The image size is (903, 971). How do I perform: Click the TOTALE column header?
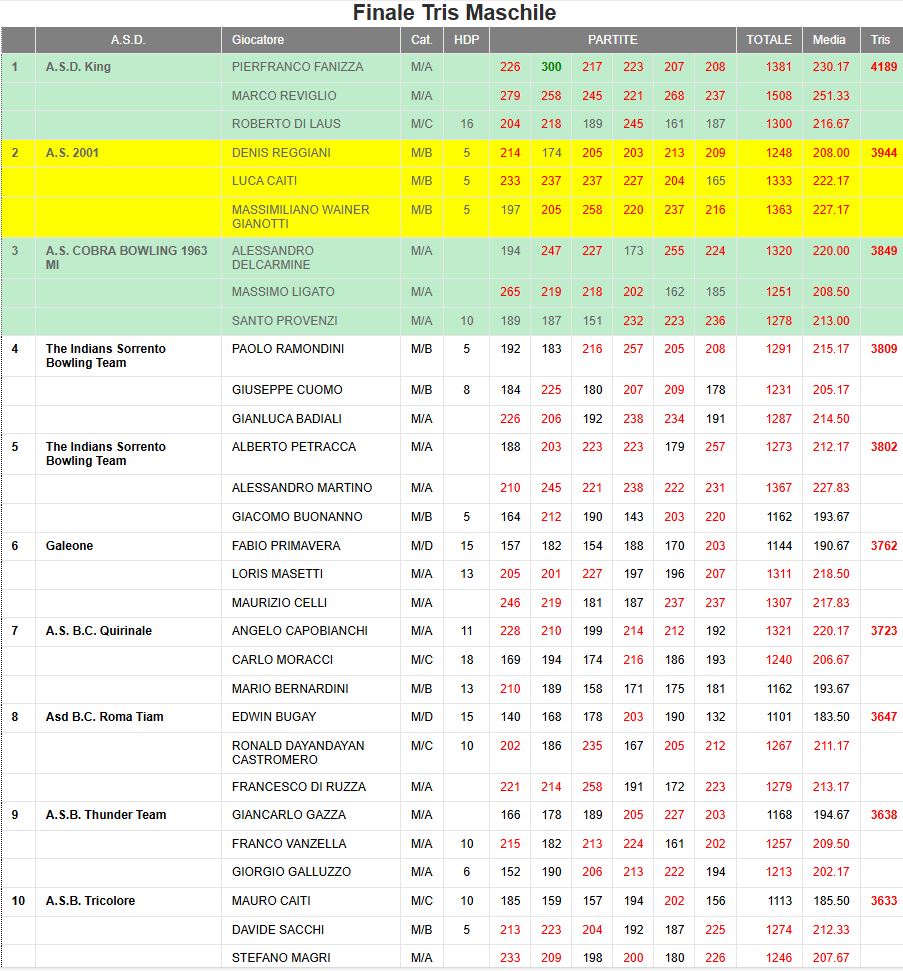click(x=769, y=40)
